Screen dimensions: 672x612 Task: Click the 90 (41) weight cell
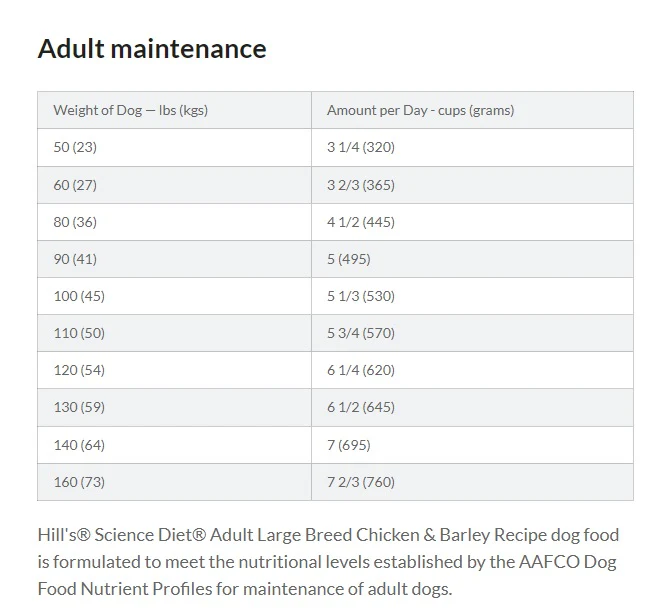[x=174, y=259]
